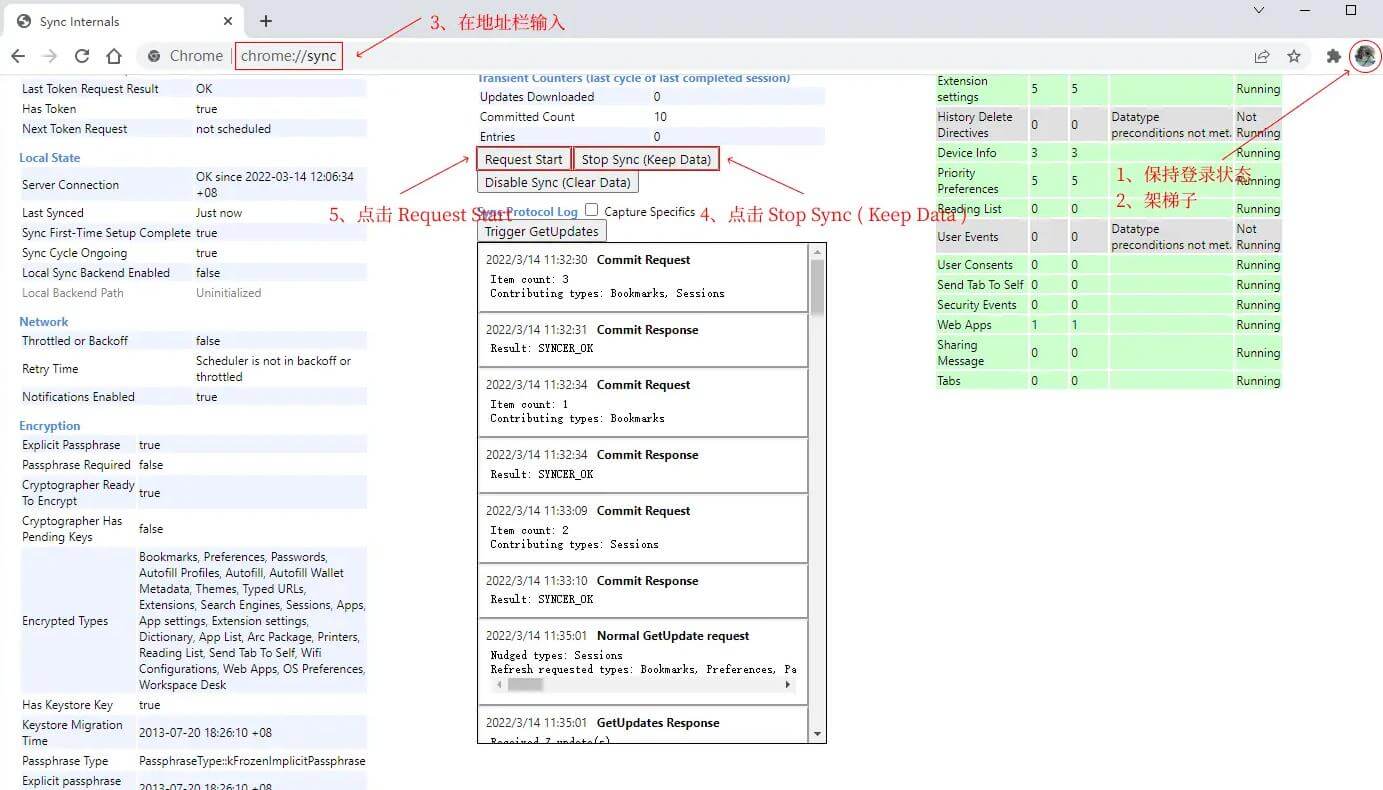Trigger GetUpdates button
Viewport: 1383px width, 790px height.
(x=541, y=231)
